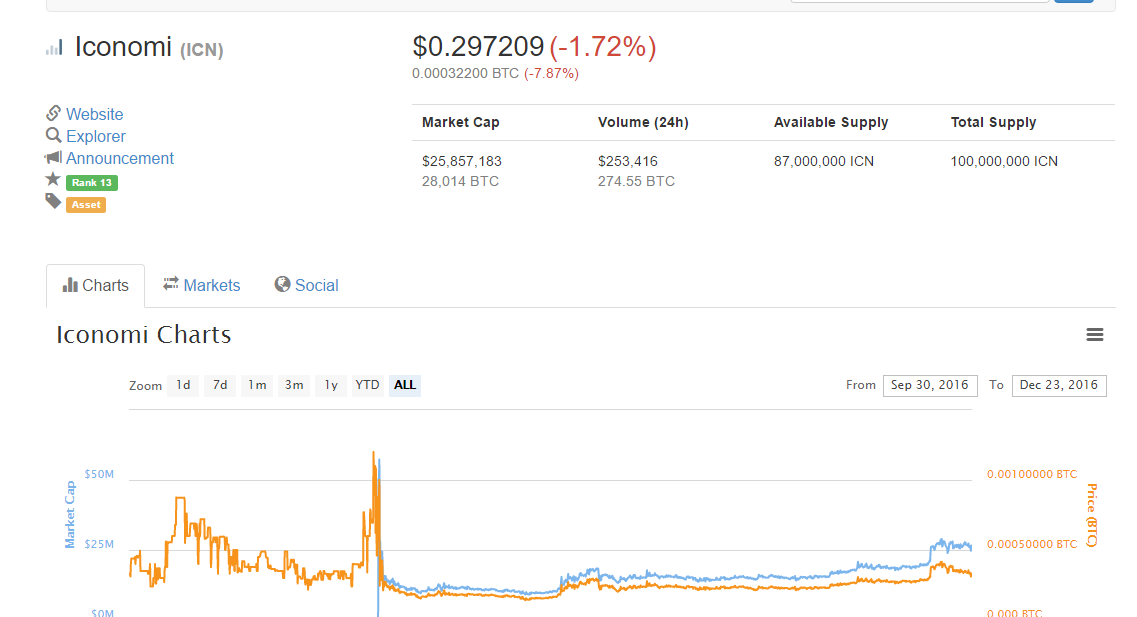This screenshot has width=1137, height=617.
Task: Click the $25,857,183 market cap value
Action: 462,161
